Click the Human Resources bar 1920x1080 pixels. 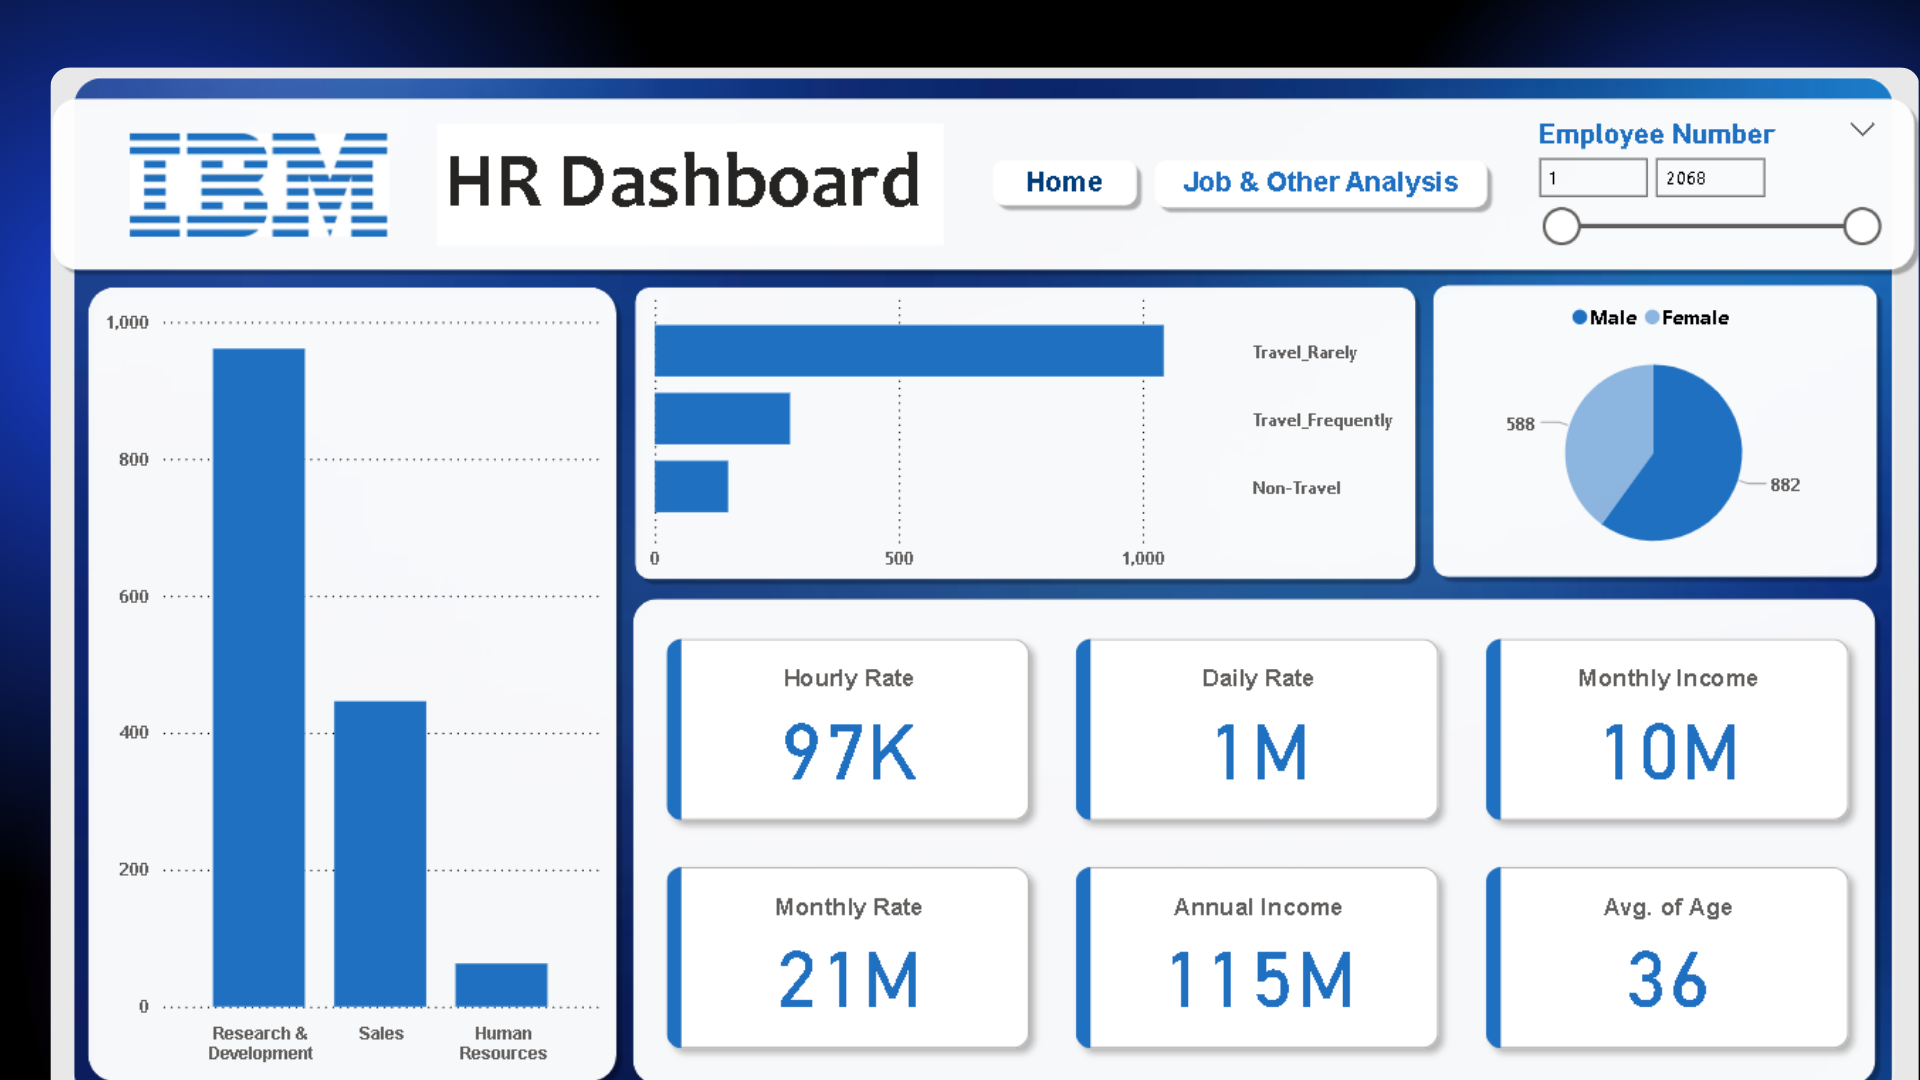[501, 984]
